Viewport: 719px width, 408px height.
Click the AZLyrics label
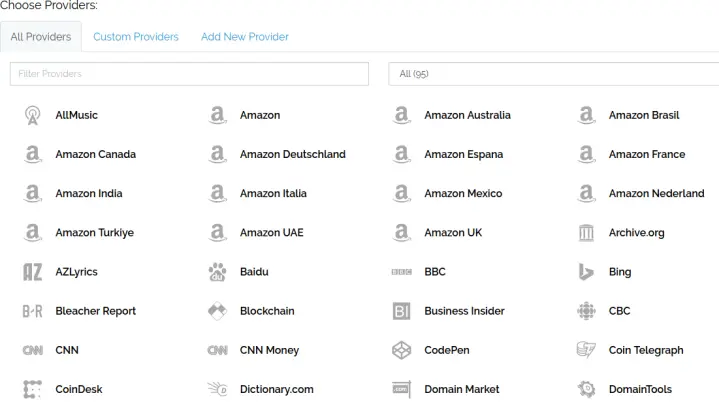click(77, 272)
